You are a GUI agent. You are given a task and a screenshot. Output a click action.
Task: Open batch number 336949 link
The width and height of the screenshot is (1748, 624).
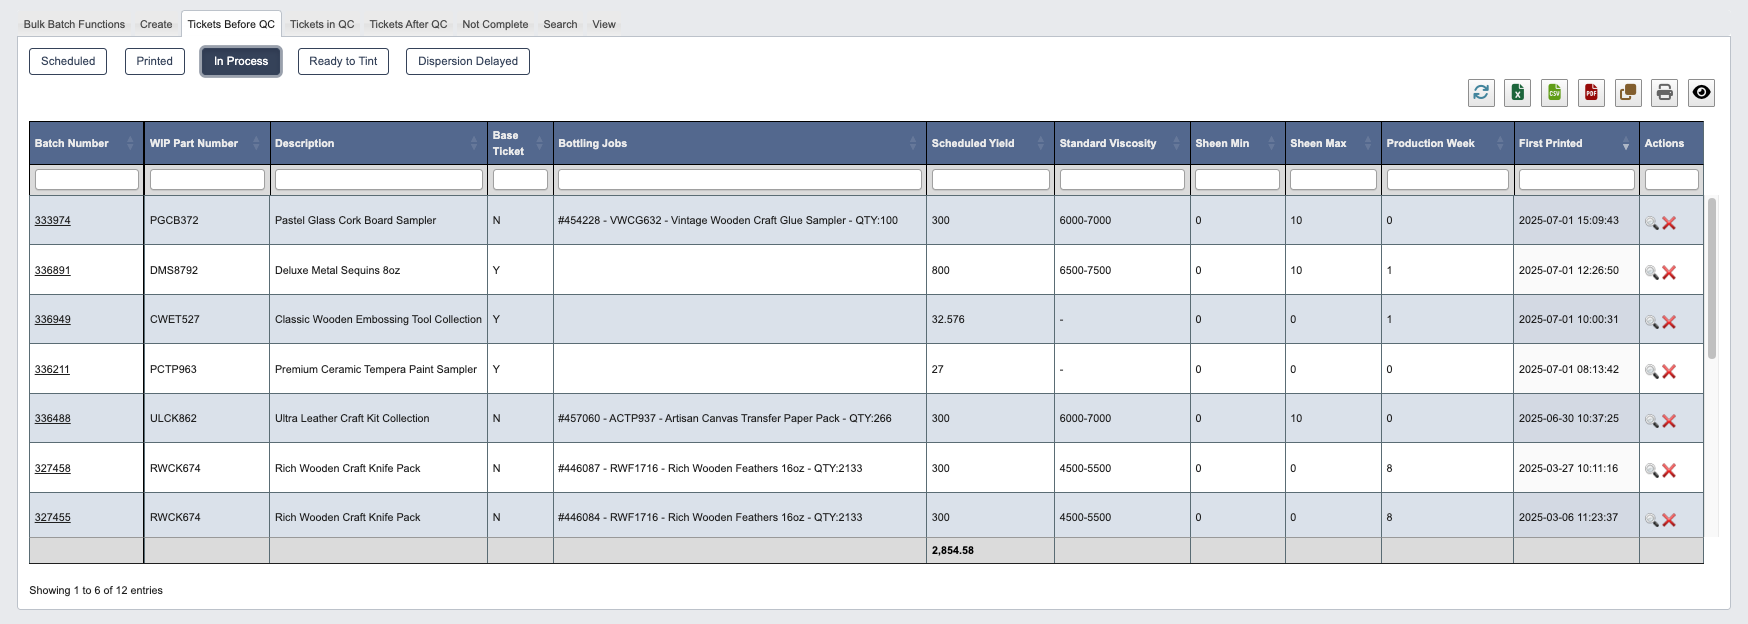(53, 319)
